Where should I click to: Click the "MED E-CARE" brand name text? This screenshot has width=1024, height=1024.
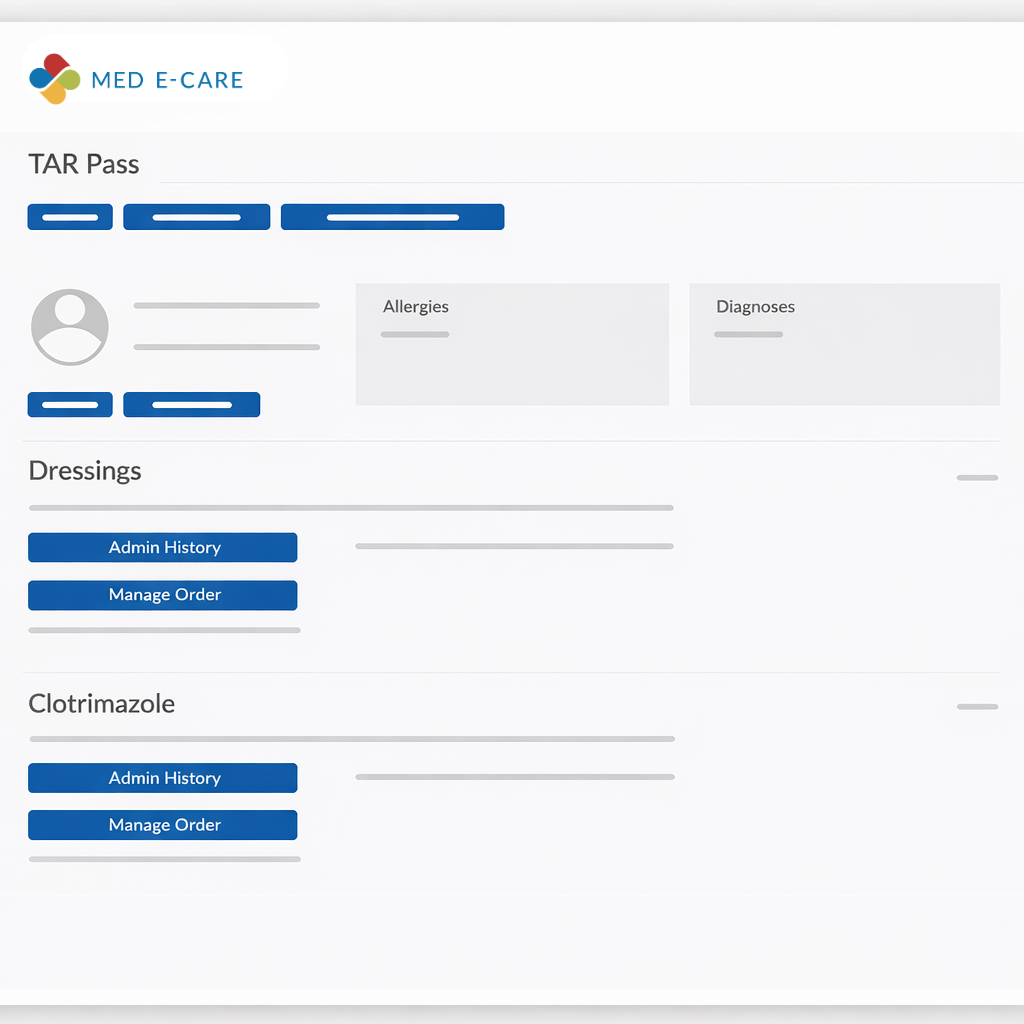[x=167, y=80]
